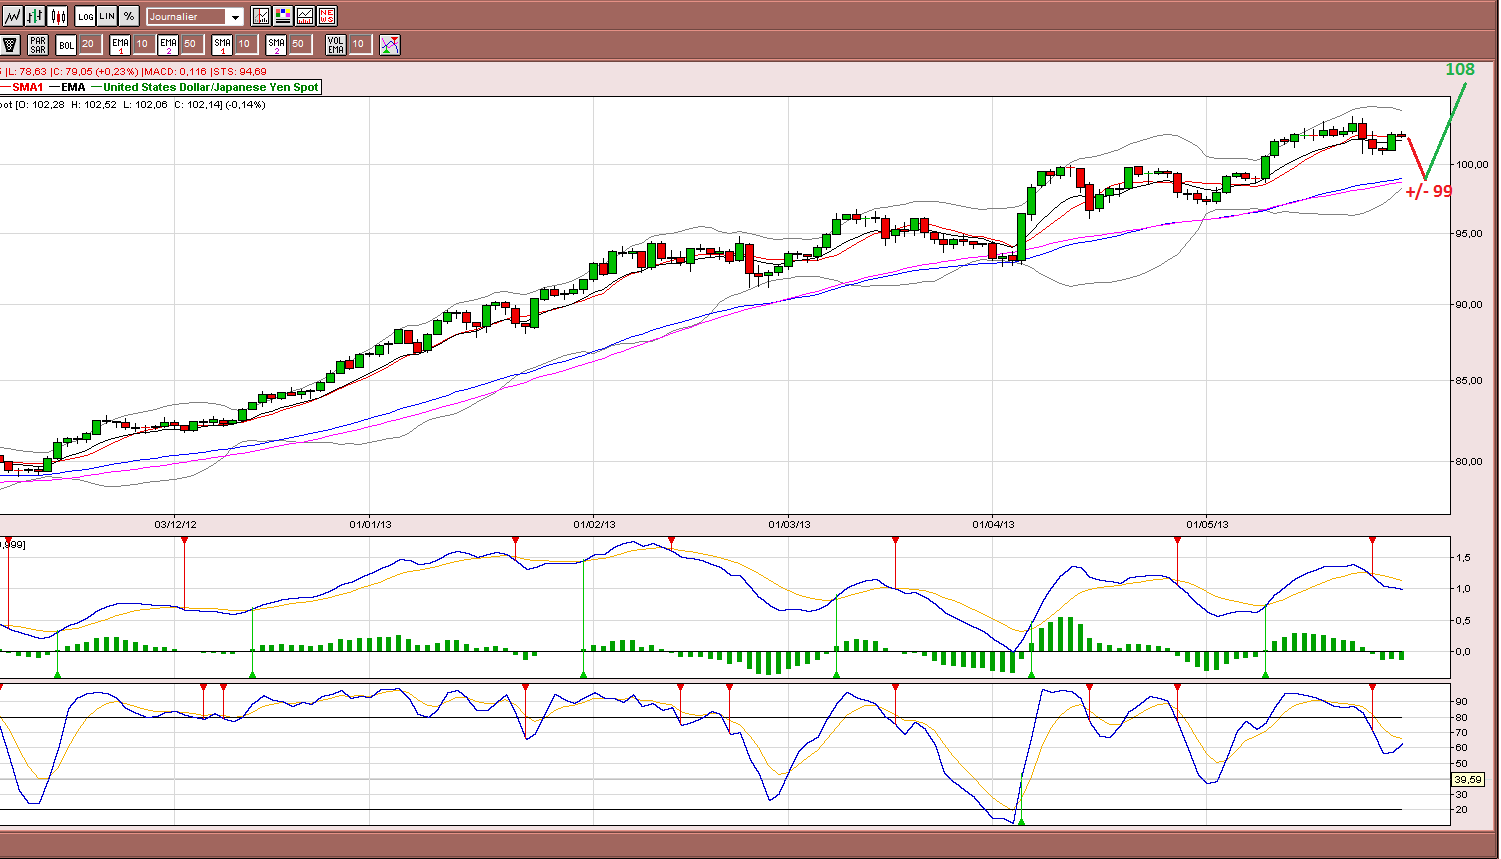Click the 39,59 stochastic value tag
1501x859 pixels.
(1468, 779)
